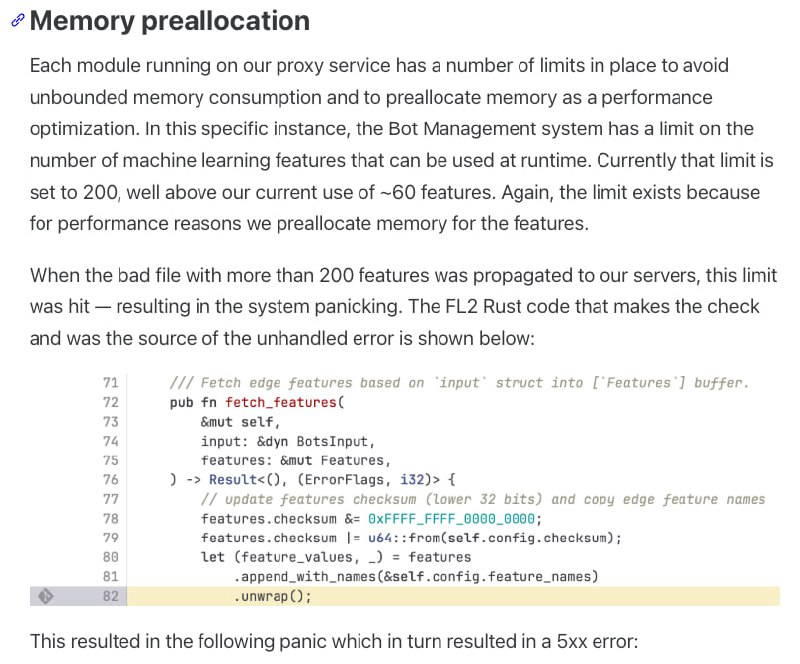Viewport: 800px width, 664px height.
Task: Click the u64::from checksum code line
Action: coord(411,538)
